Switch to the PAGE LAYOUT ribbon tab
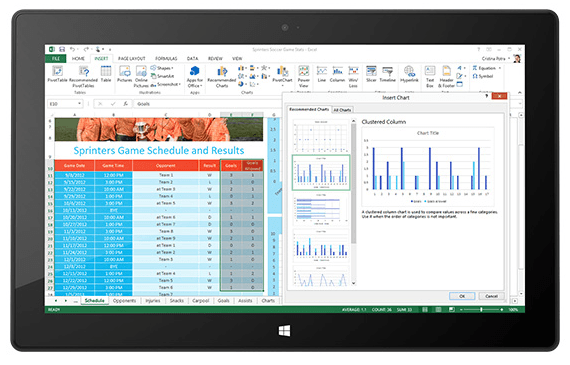The image size is (570, 365). pyautogui.click(x=132, y=58)
